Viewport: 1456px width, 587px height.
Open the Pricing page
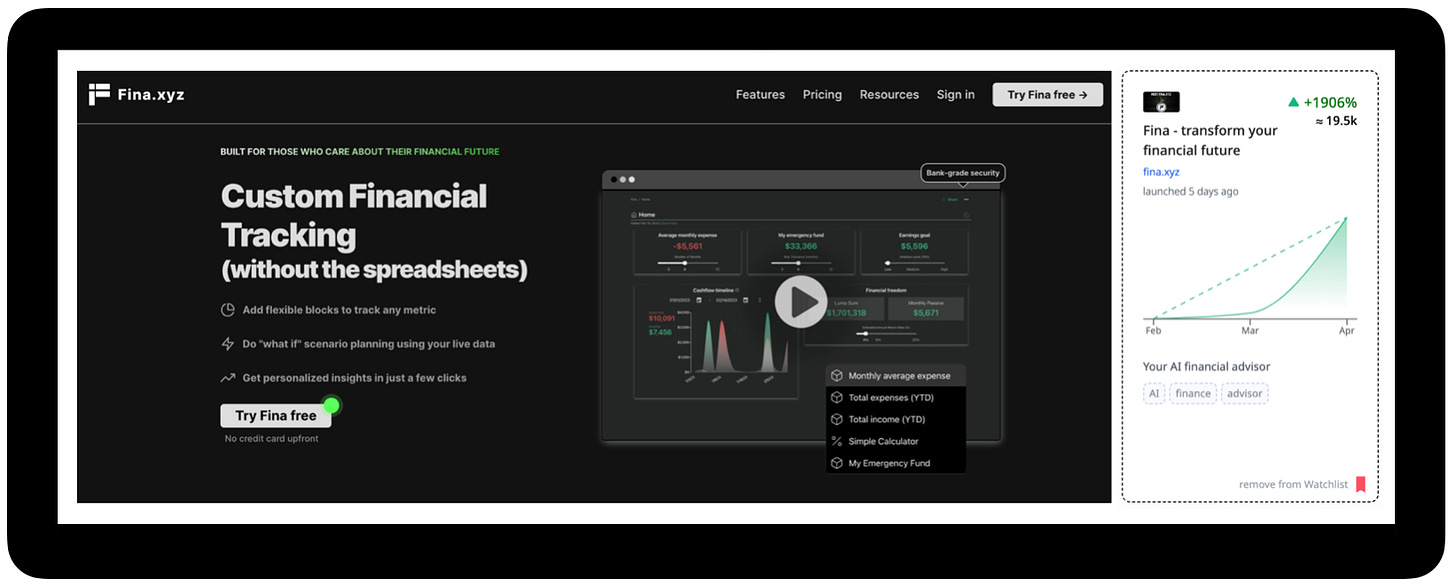coord(822,95)
